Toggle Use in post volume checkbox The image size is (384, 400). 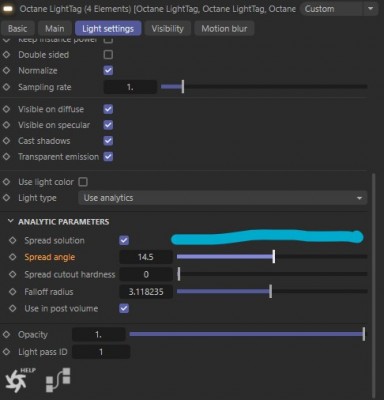[x=124, y=308]
